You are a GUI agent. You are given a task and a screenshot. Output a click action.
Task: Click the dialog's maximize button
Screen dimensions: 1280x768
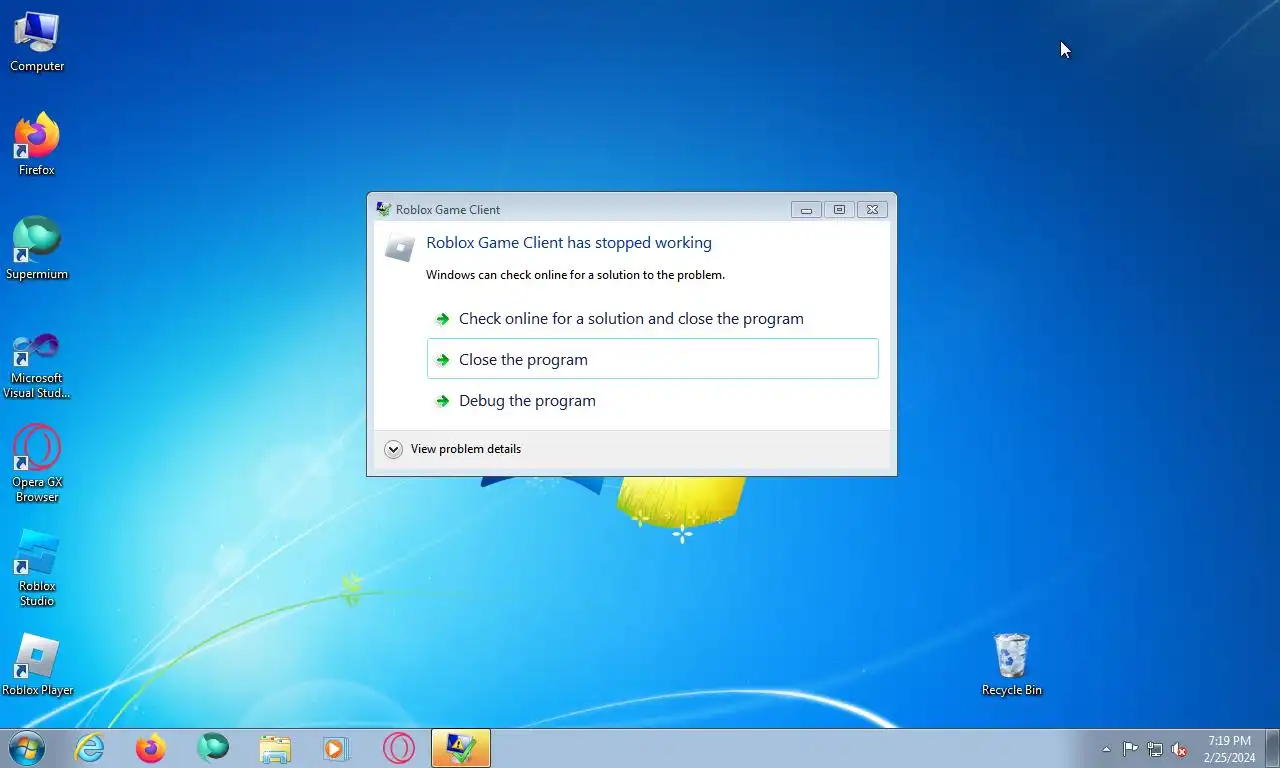pos(839,209)
